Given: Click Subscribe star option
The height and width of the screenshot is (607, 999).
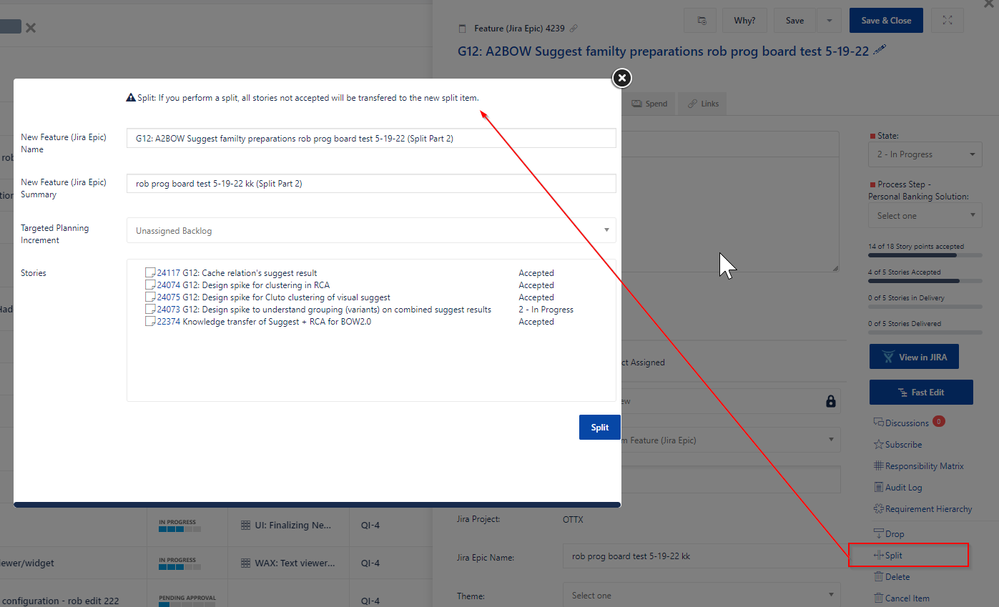Looking at the screenshot, I should click(x=898, y=445).
